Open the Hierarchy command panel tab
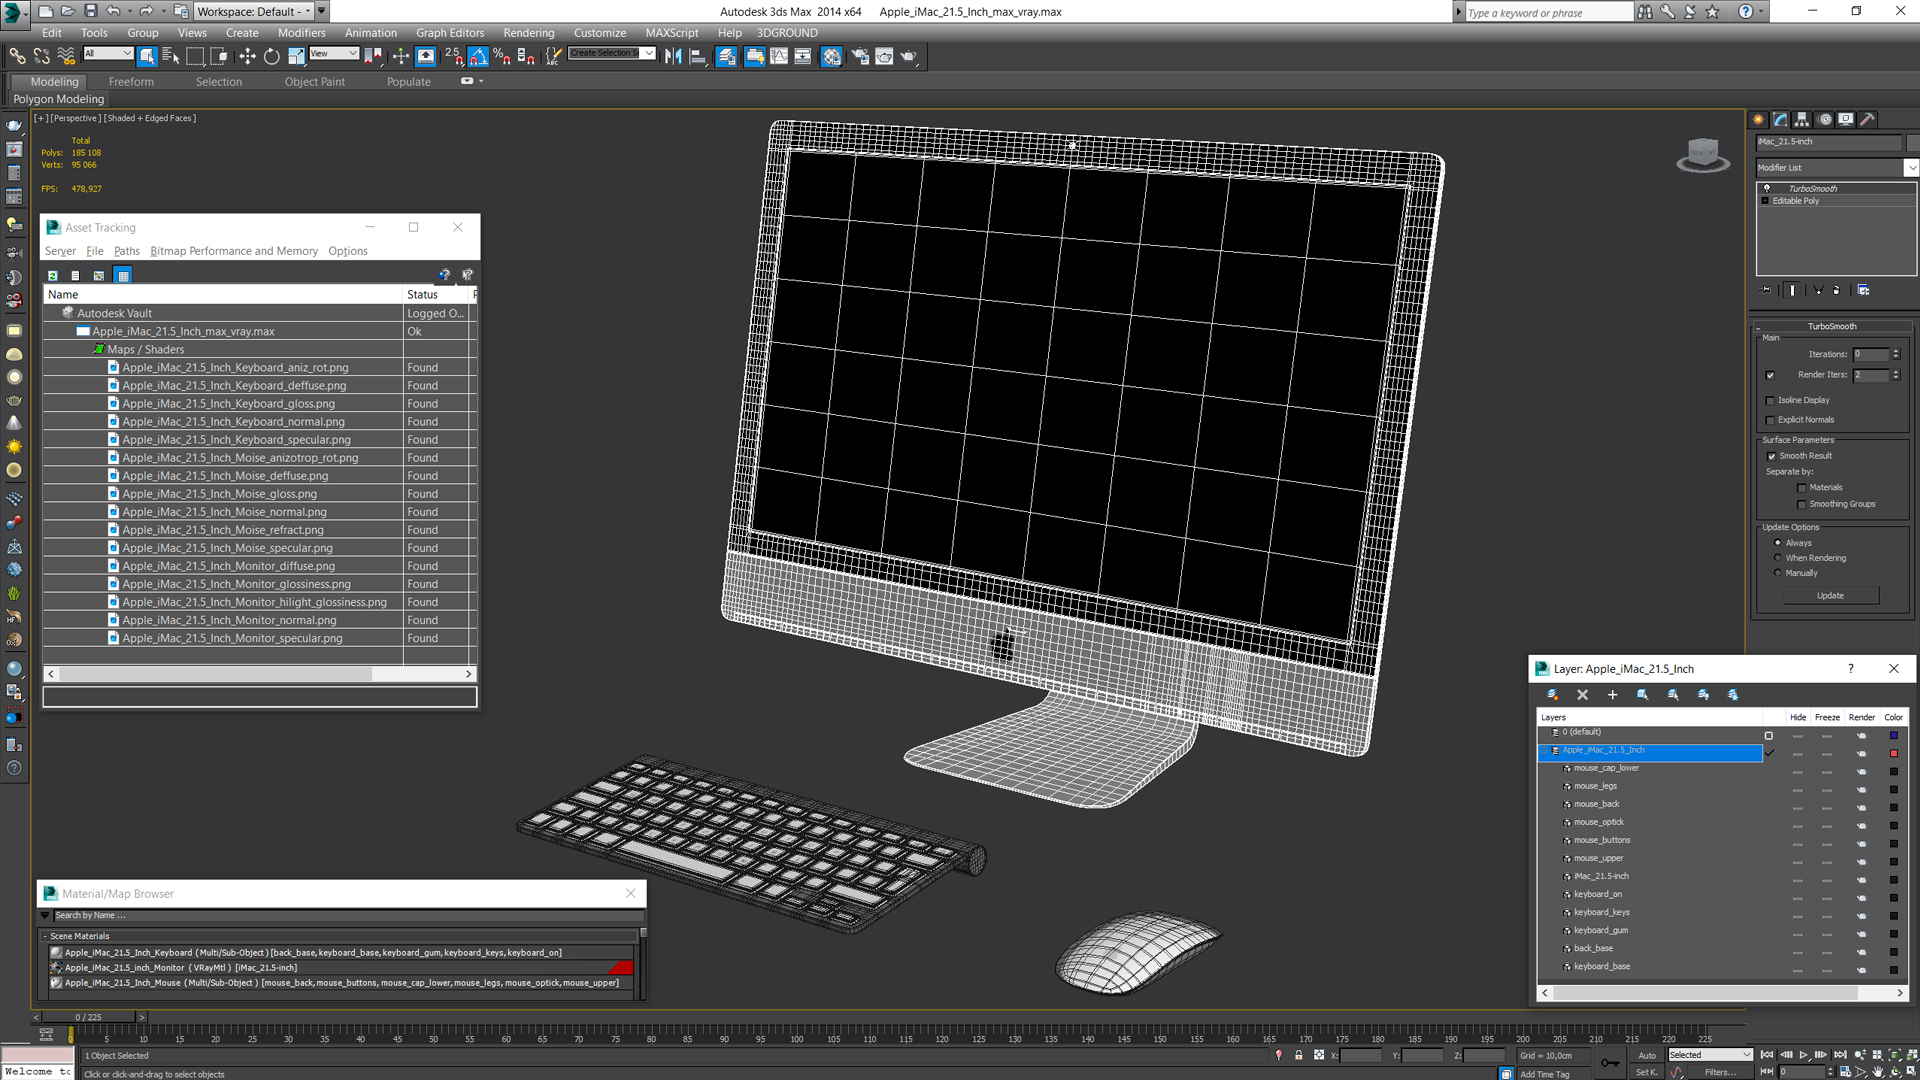Viewport: 1920px width, 1080px height. coord(1802,119)
